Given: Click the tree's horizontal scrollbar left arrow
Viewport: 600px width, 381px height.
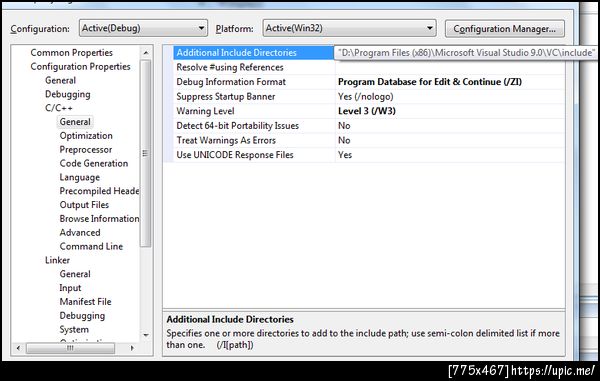Looking at the screenshot, I should 18,348.
